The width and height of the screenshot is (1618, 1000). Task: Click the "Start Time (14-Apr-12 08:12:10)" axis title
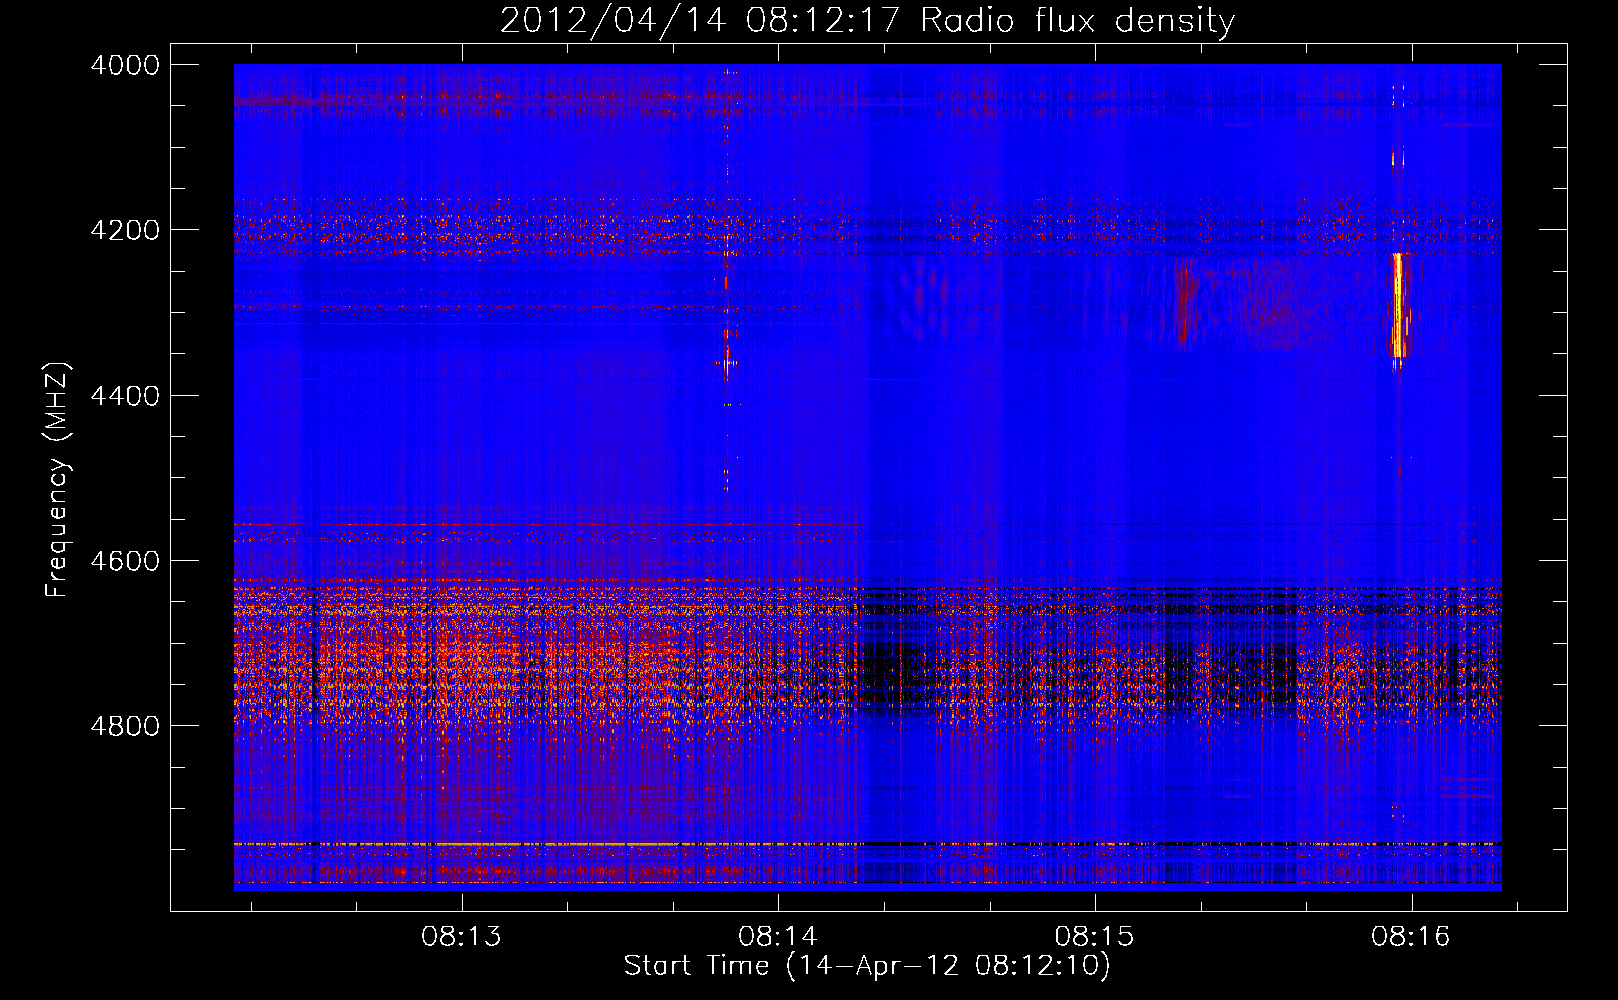click(x=867, y=966)
